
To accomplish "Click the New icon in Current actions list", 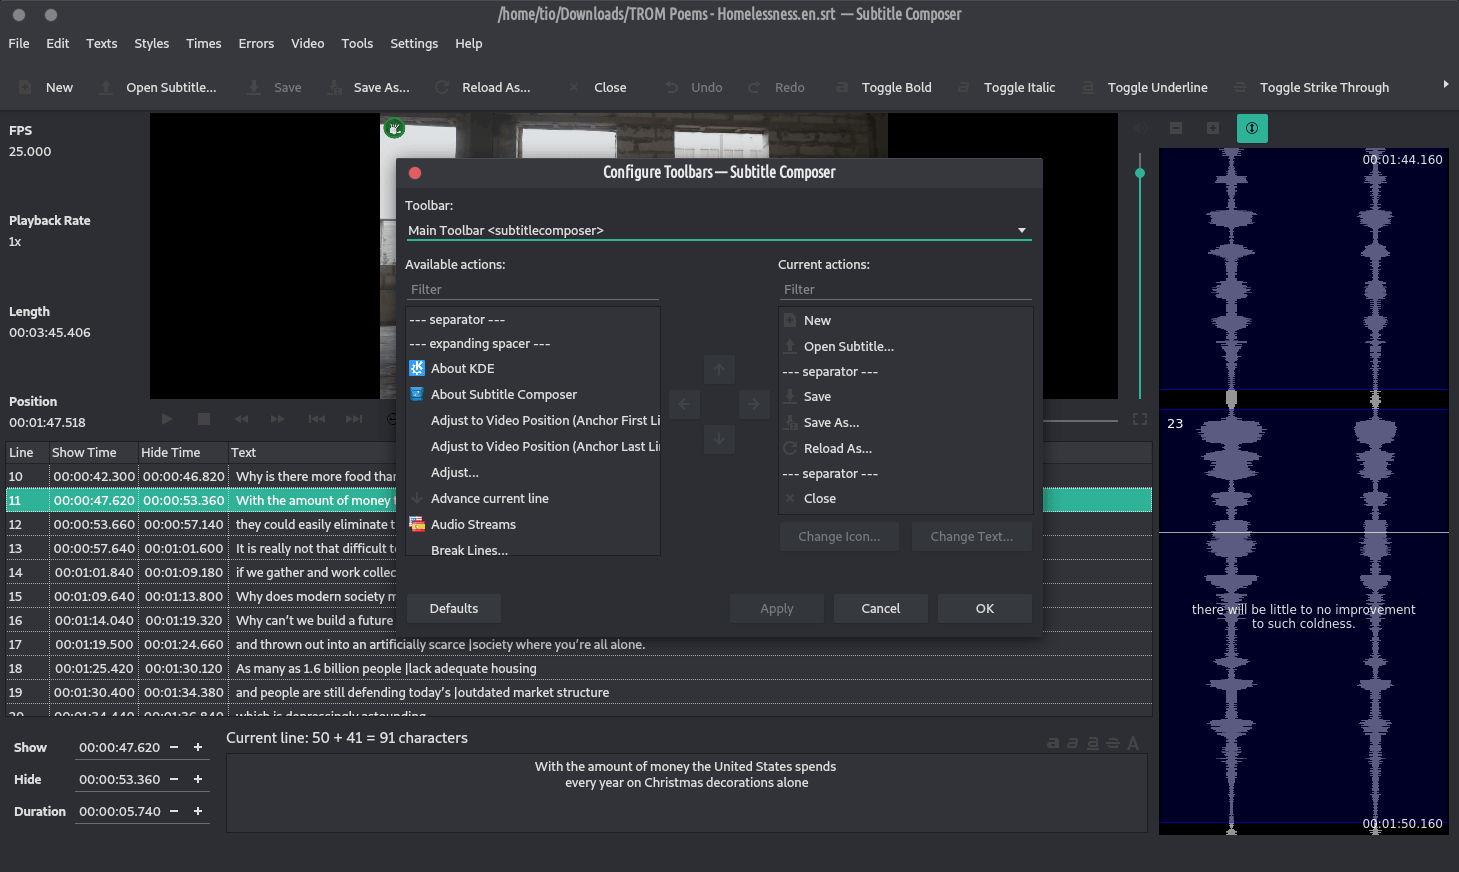I will coord(790,320).
